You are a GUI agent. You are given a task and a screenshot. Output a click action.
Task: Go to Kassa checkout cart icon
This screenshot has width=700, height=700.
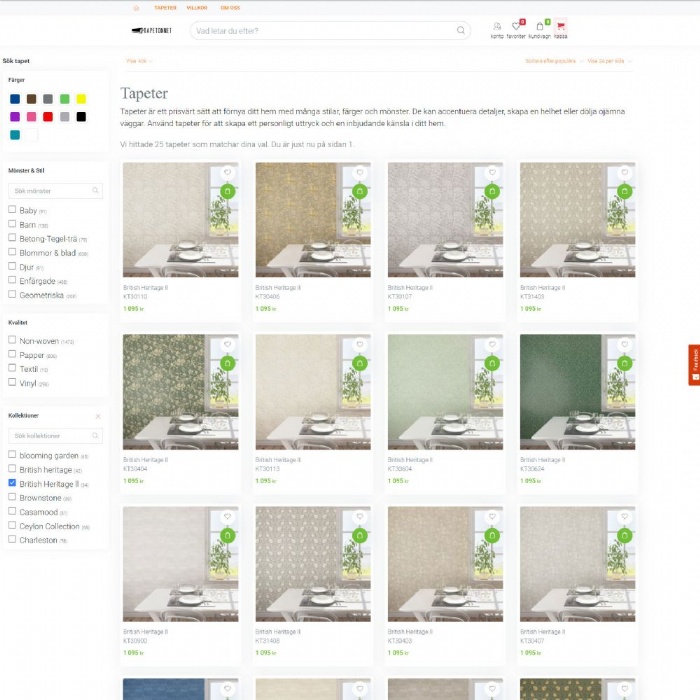[x=560, y=27]
